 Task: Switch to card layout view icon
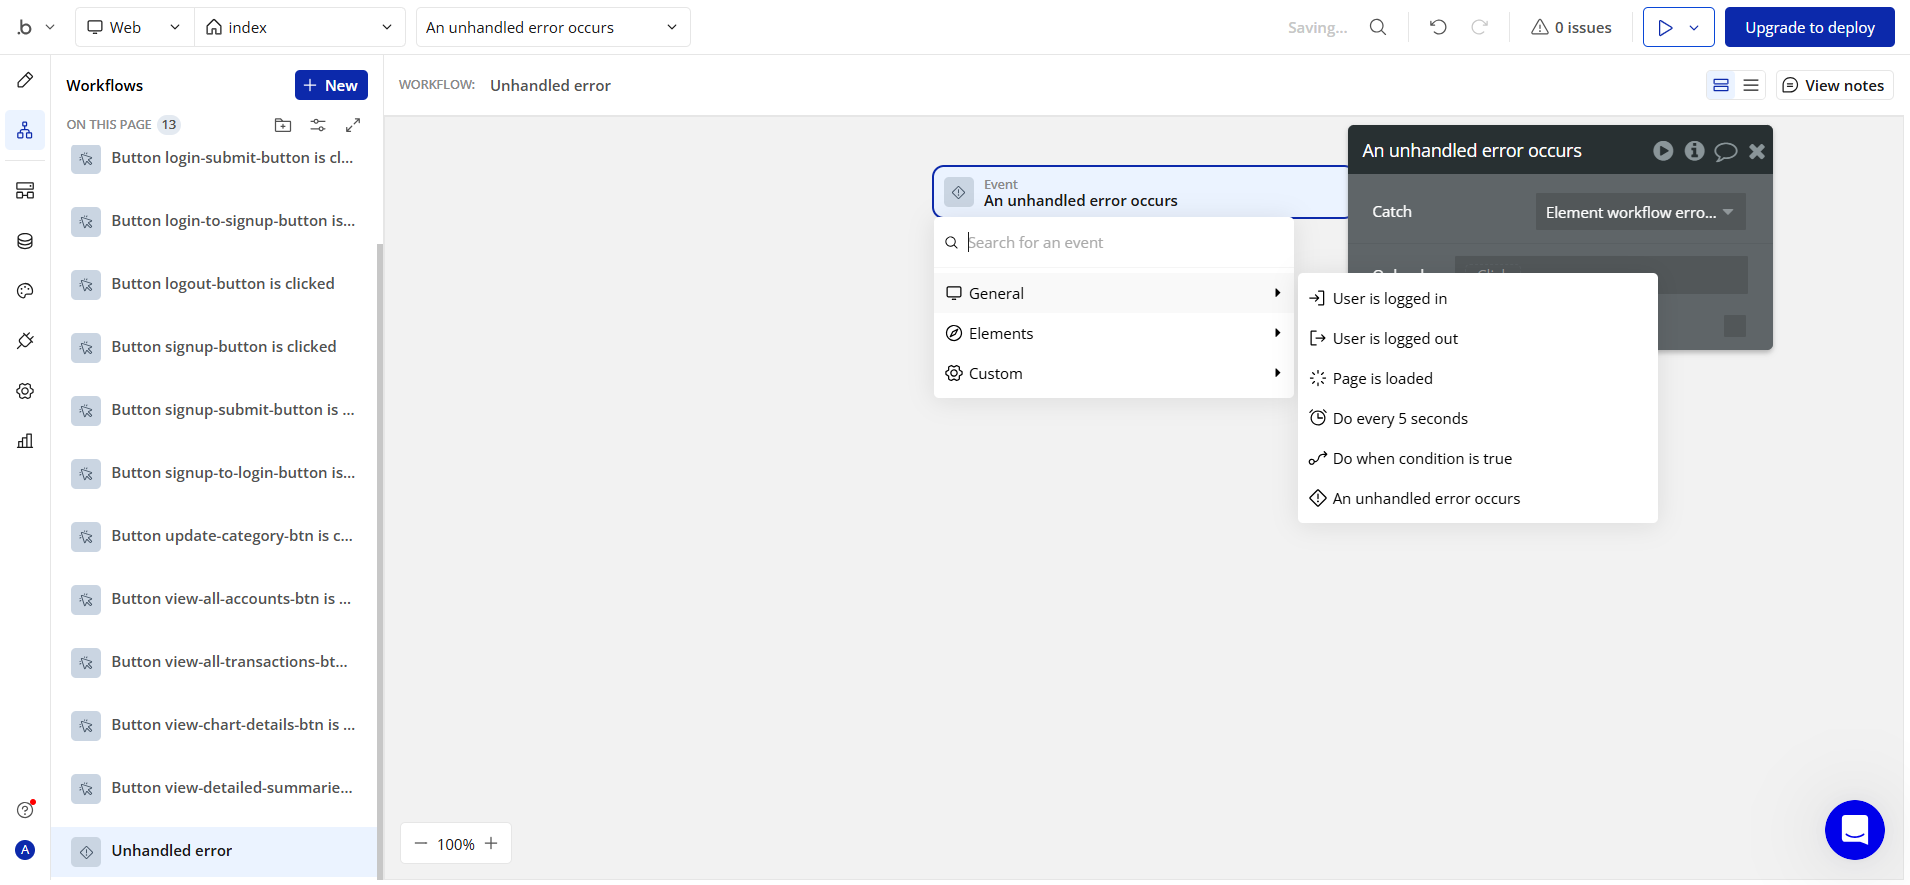tap(1721, 85)
